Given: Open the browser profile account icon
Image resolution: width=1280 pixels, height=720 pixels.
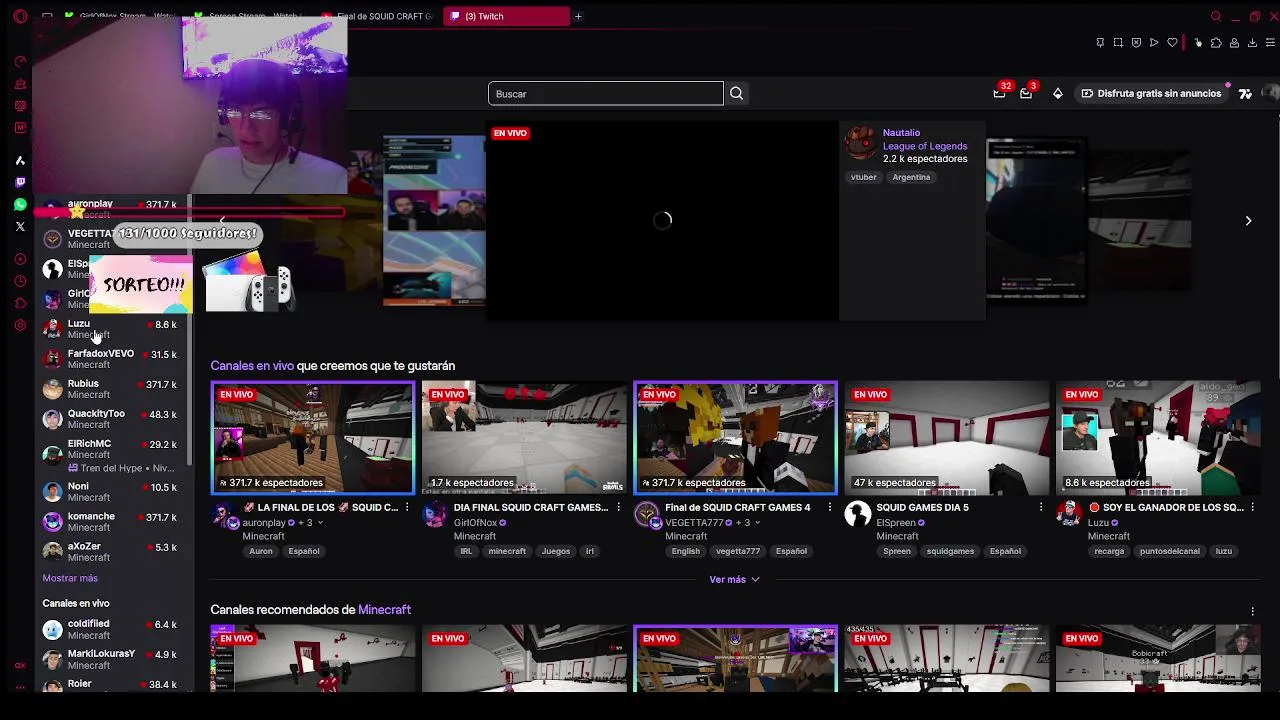Looking at the screenshot, I should pos(1234,43).
